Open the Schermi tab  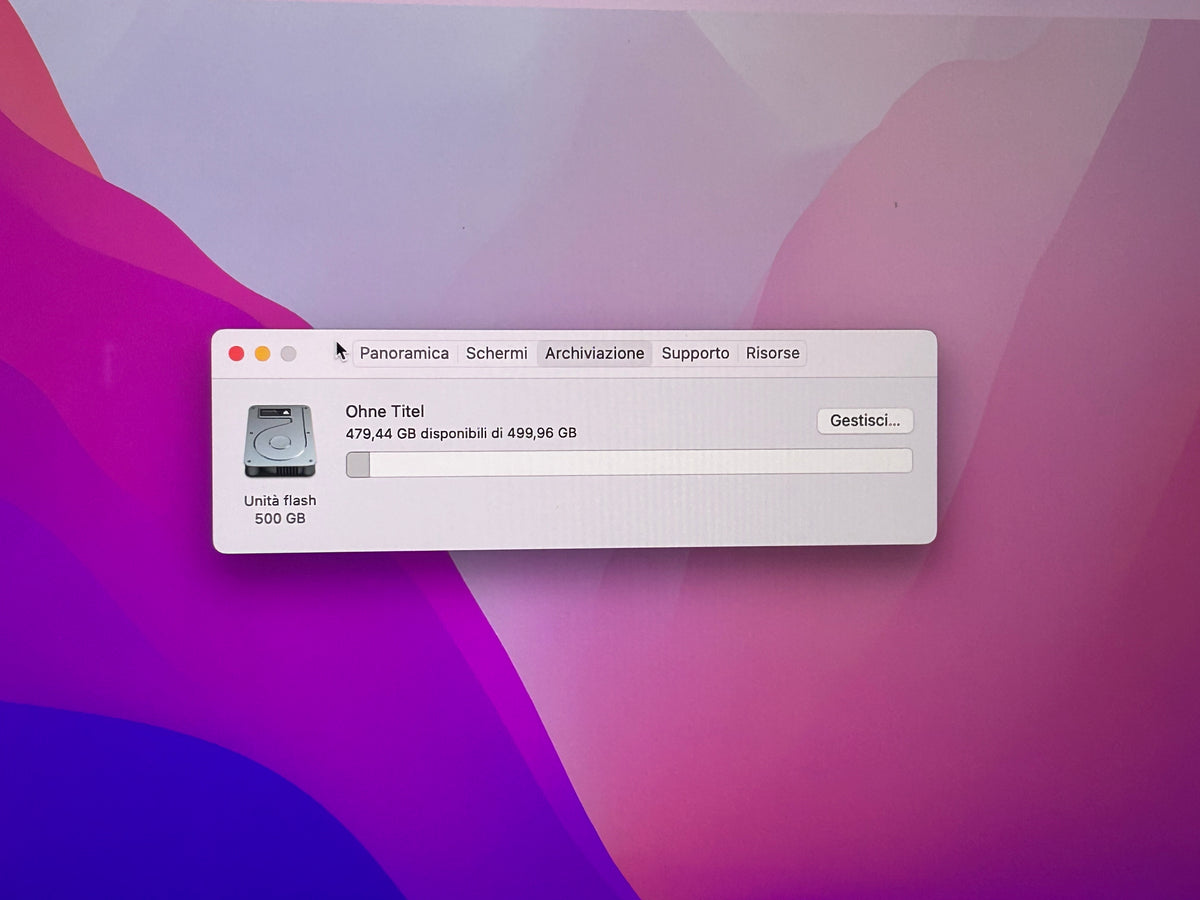[x=497, y=353]
